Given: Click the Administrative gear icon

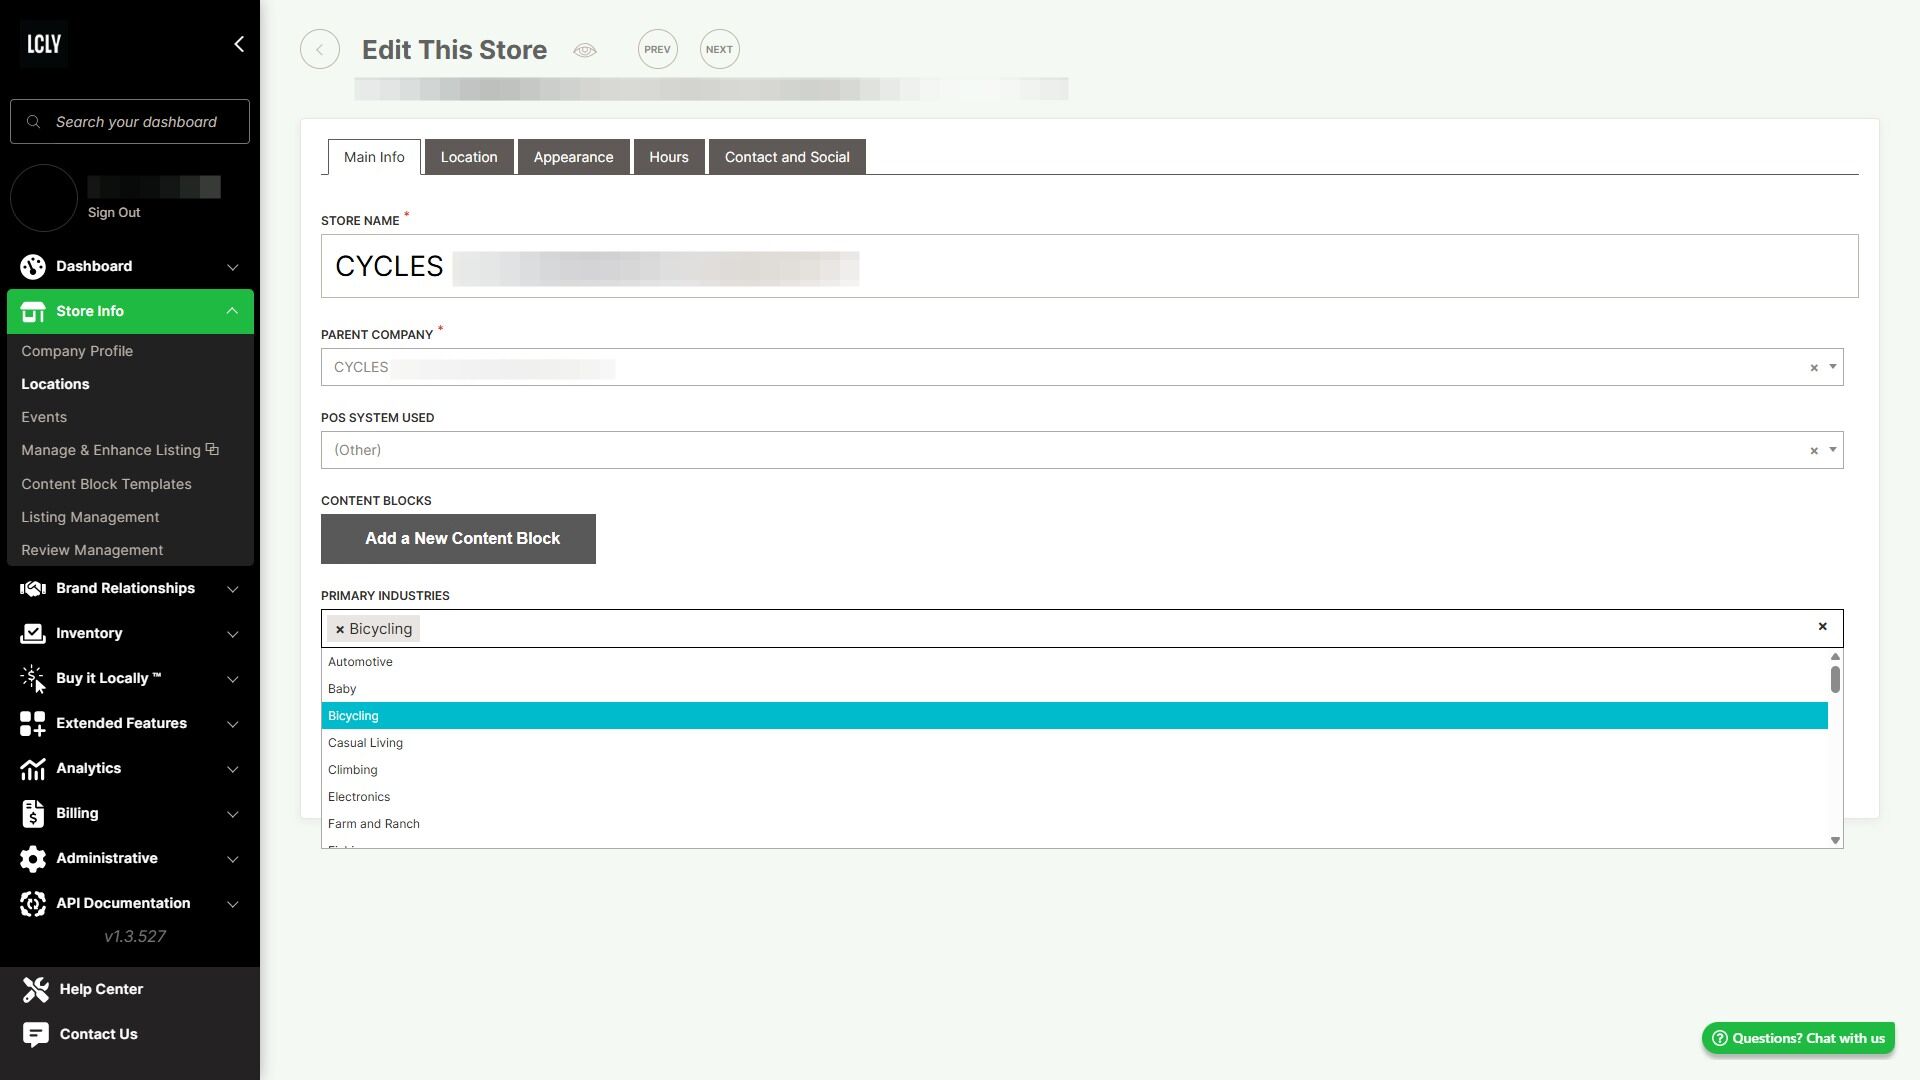Looking at the screenshot, I should coord(32,858).
